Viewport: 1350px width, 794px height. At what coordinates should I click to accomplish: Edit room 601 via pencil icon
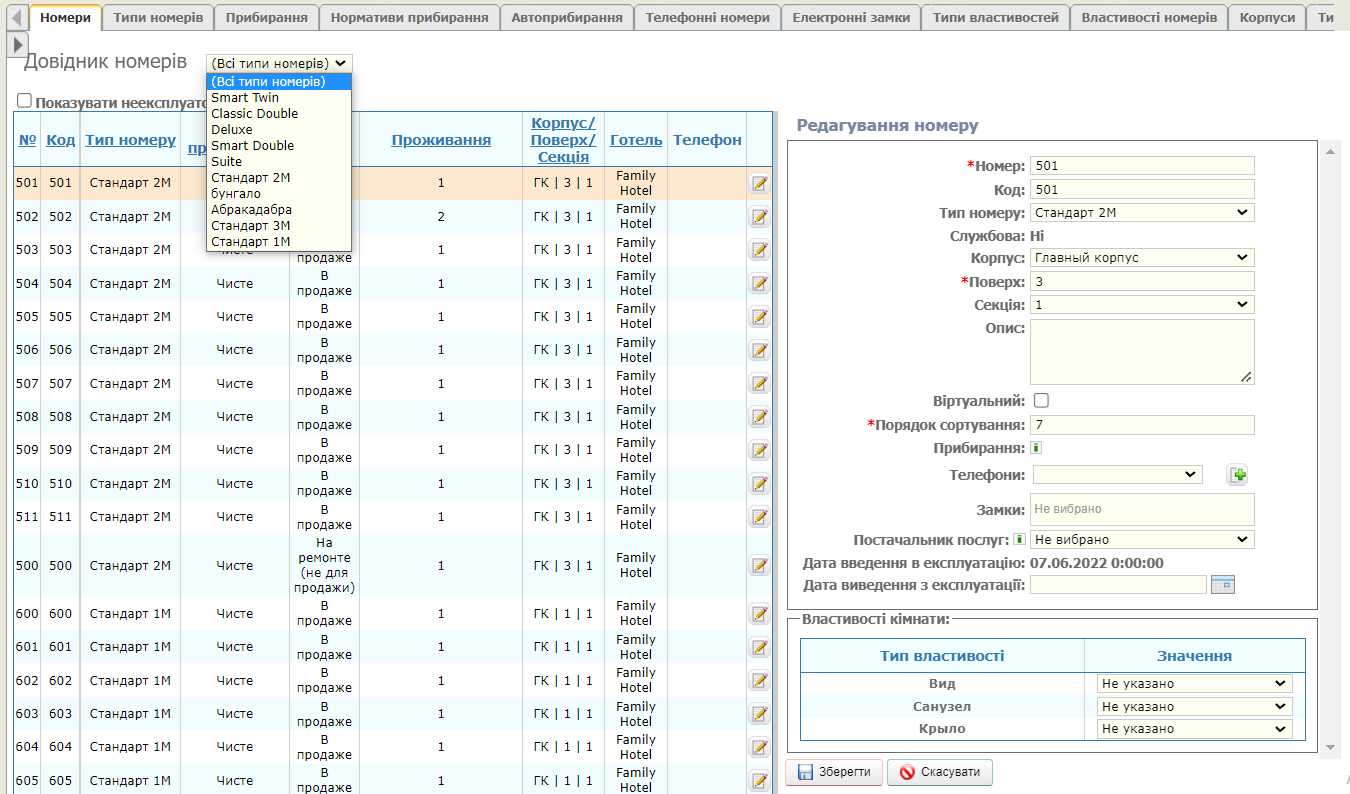[759, 647]
